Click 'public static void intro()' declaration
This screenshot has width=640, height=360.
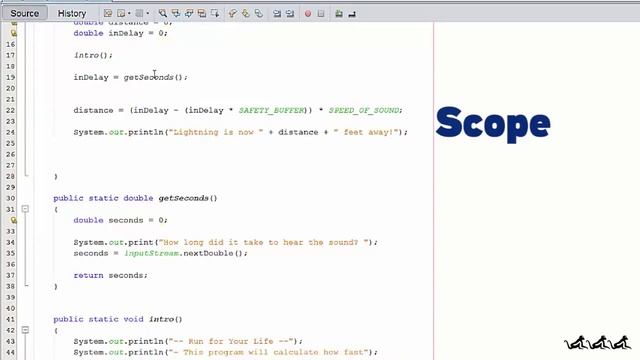pos(118,319)
